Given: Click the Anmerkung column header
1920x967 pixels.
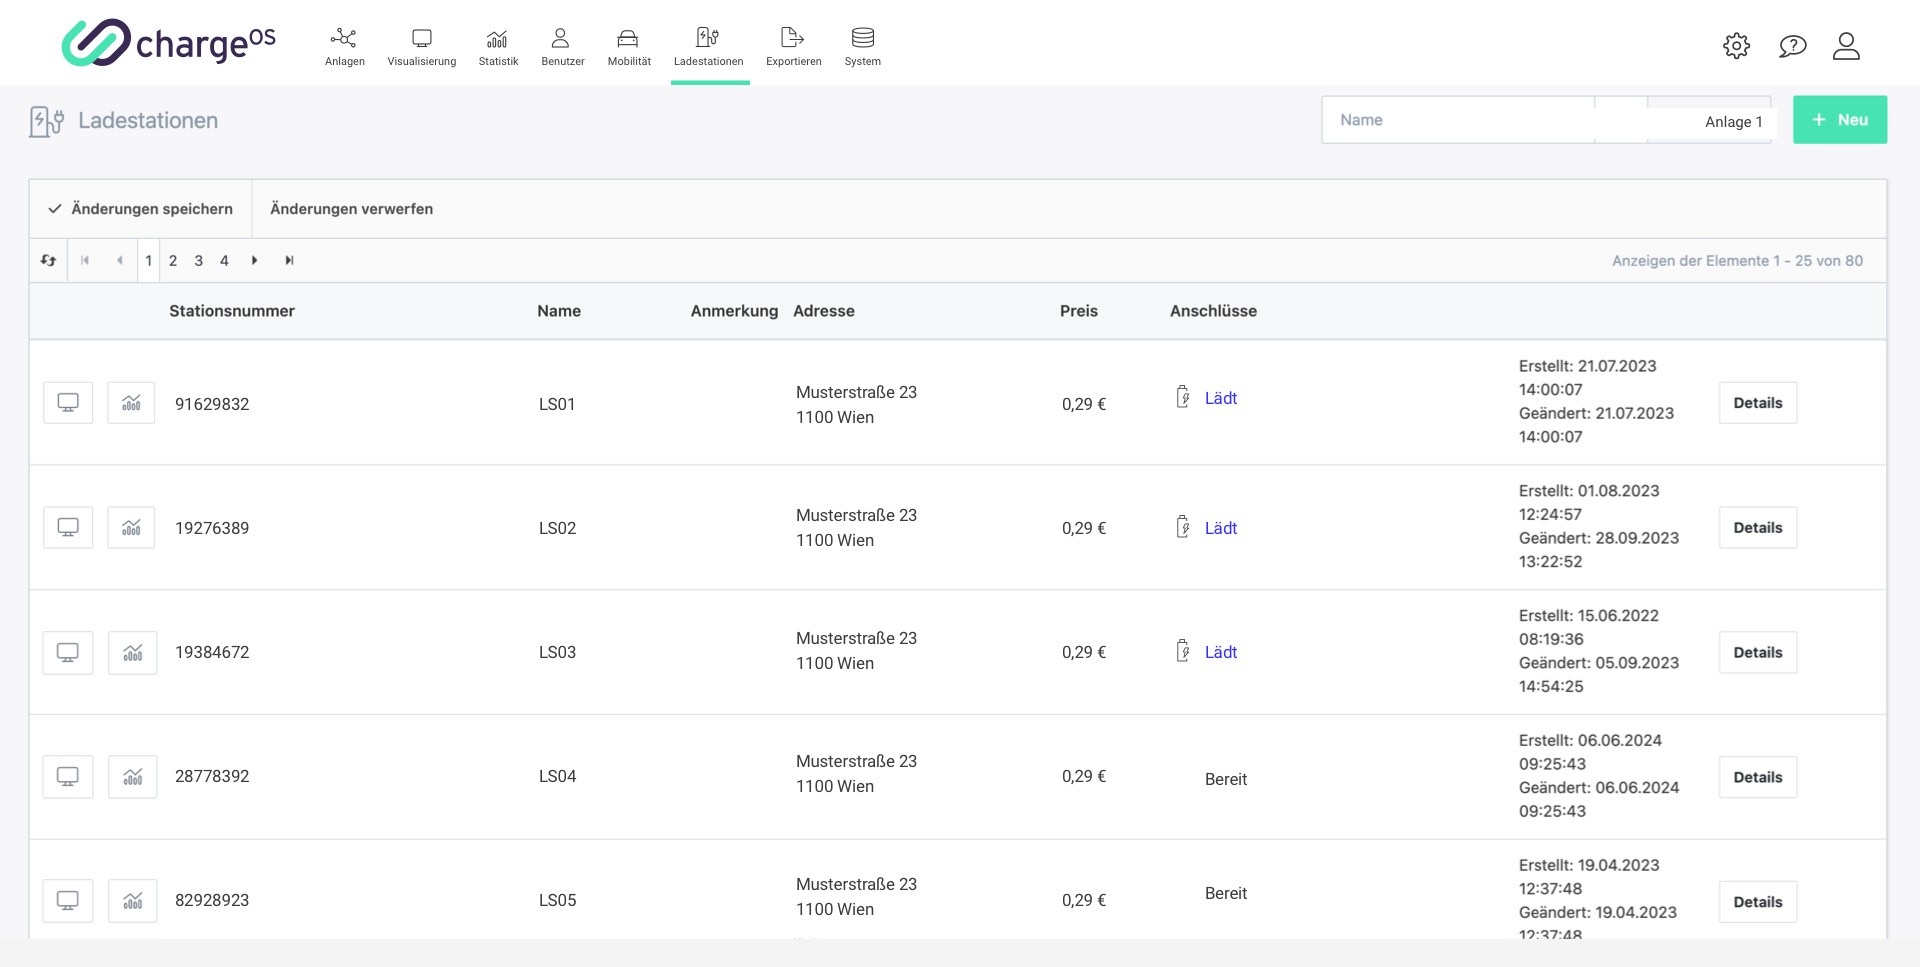Looking at the screenshot, I should coord(734,311).
